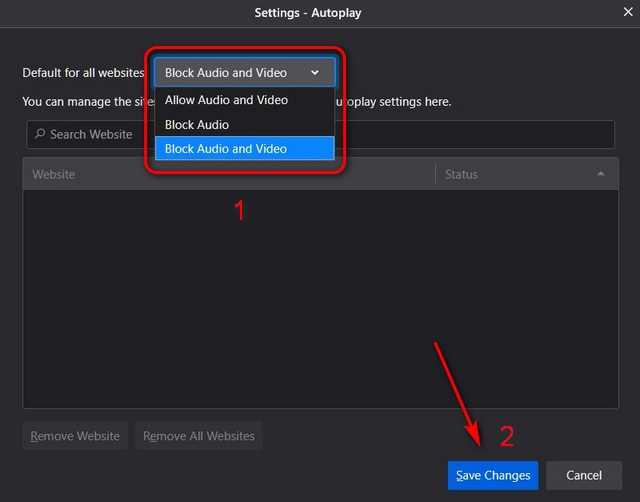Open the Default for all websites dropdown

click(x=244, y=73)
